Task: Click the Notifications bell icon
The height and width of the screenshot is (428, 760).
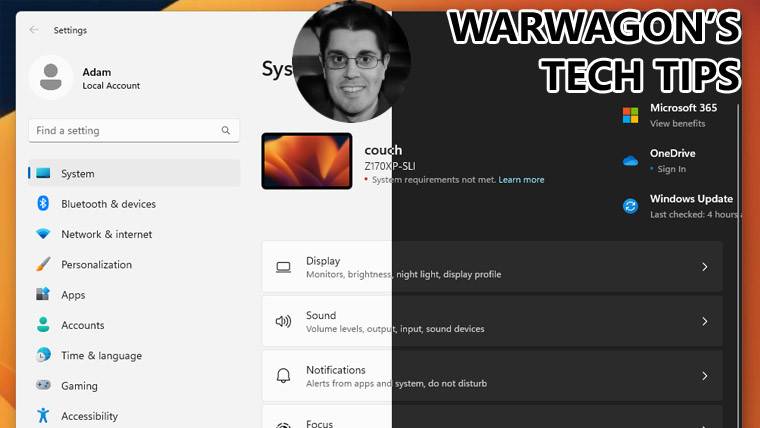Action: point(284,376)
